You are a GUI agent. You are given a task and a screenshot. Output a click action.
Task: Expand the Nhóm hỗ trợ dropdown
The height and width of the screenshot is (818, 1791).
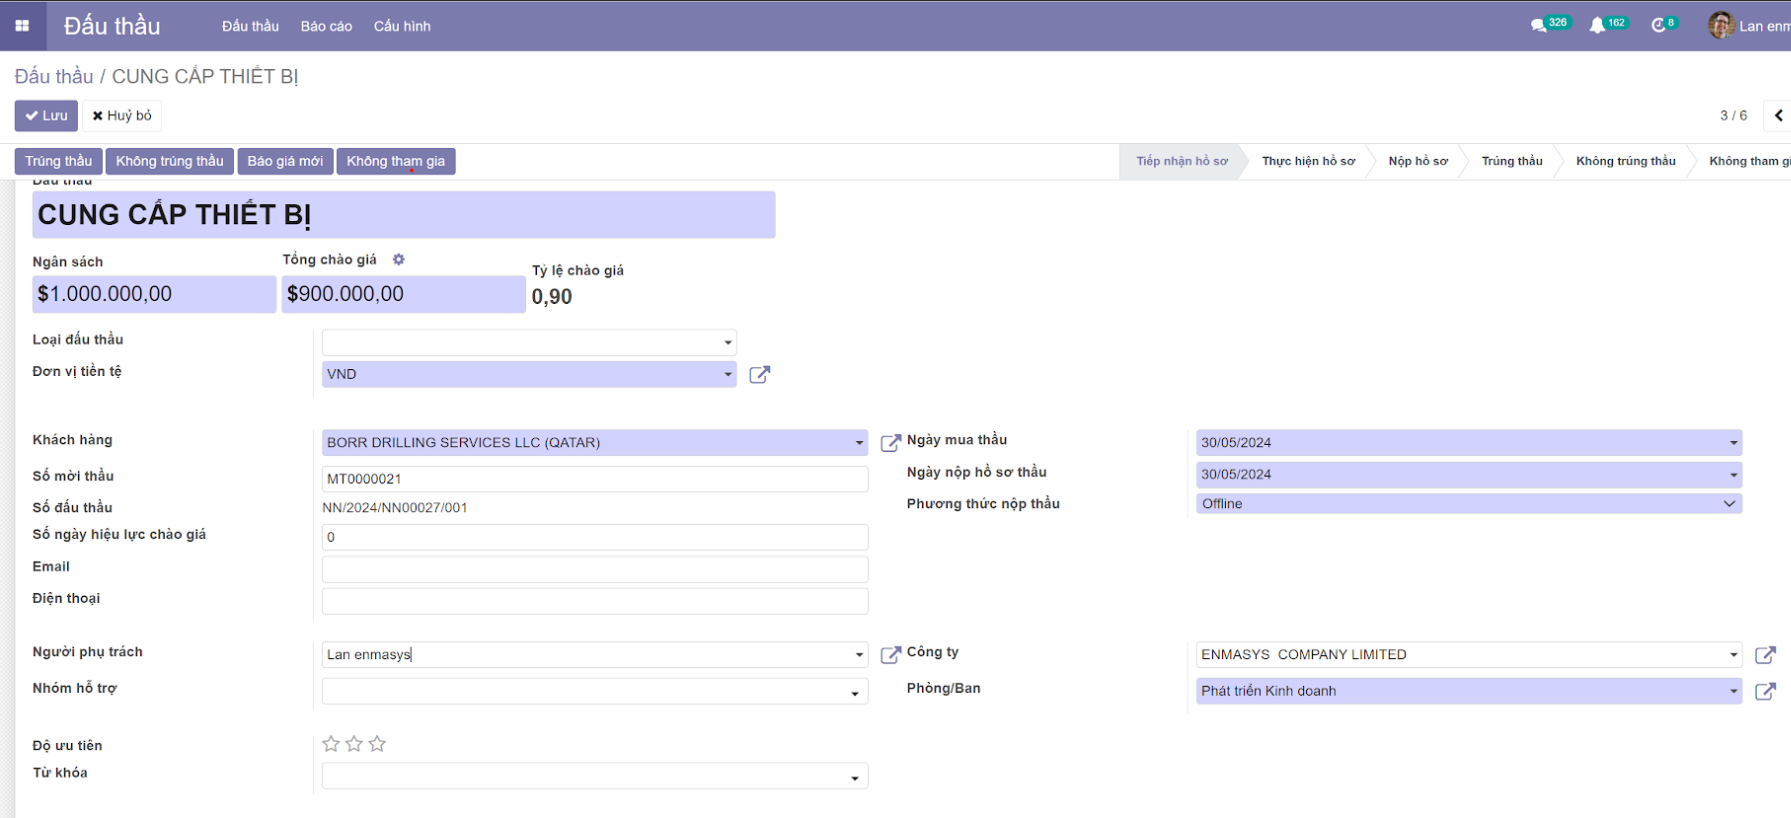854,693
